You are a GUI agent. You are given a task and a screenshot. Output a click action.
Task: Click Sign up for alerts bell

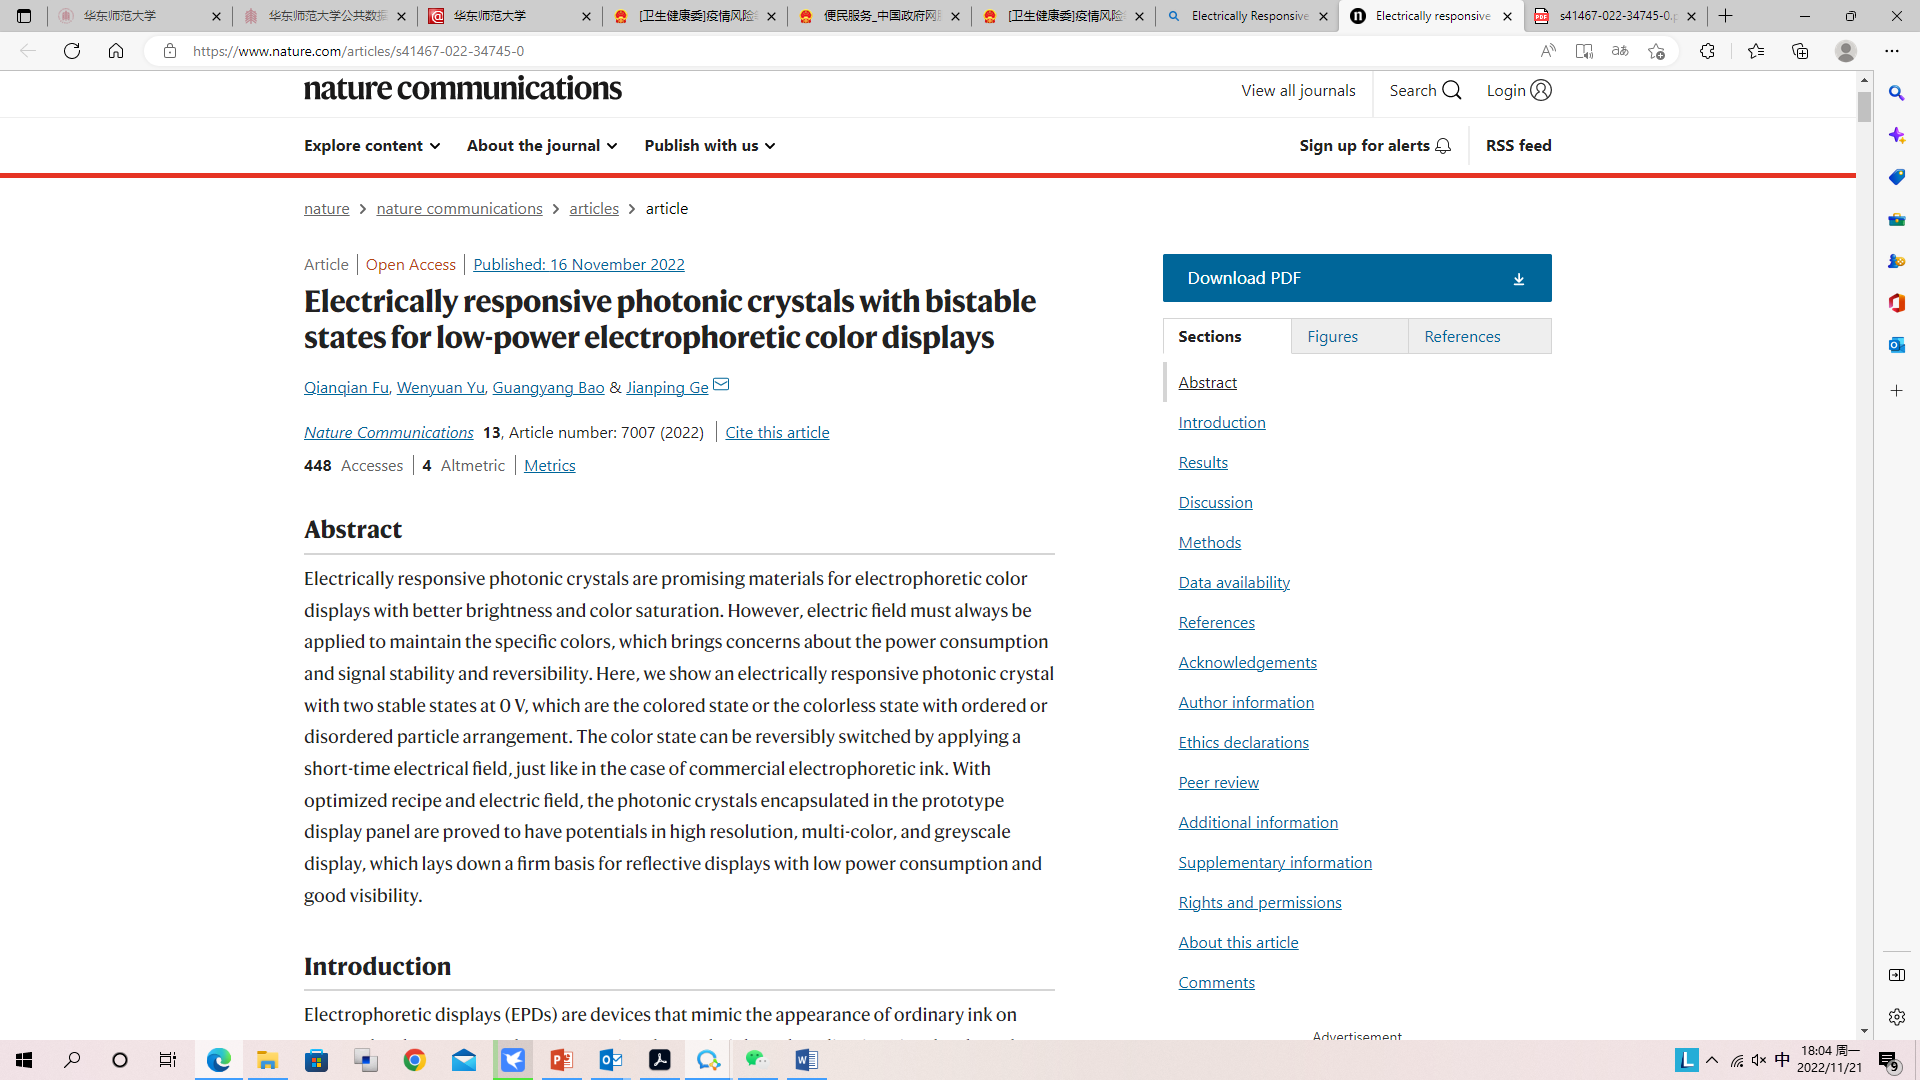pyautogui.click(x=1443, y=146)
